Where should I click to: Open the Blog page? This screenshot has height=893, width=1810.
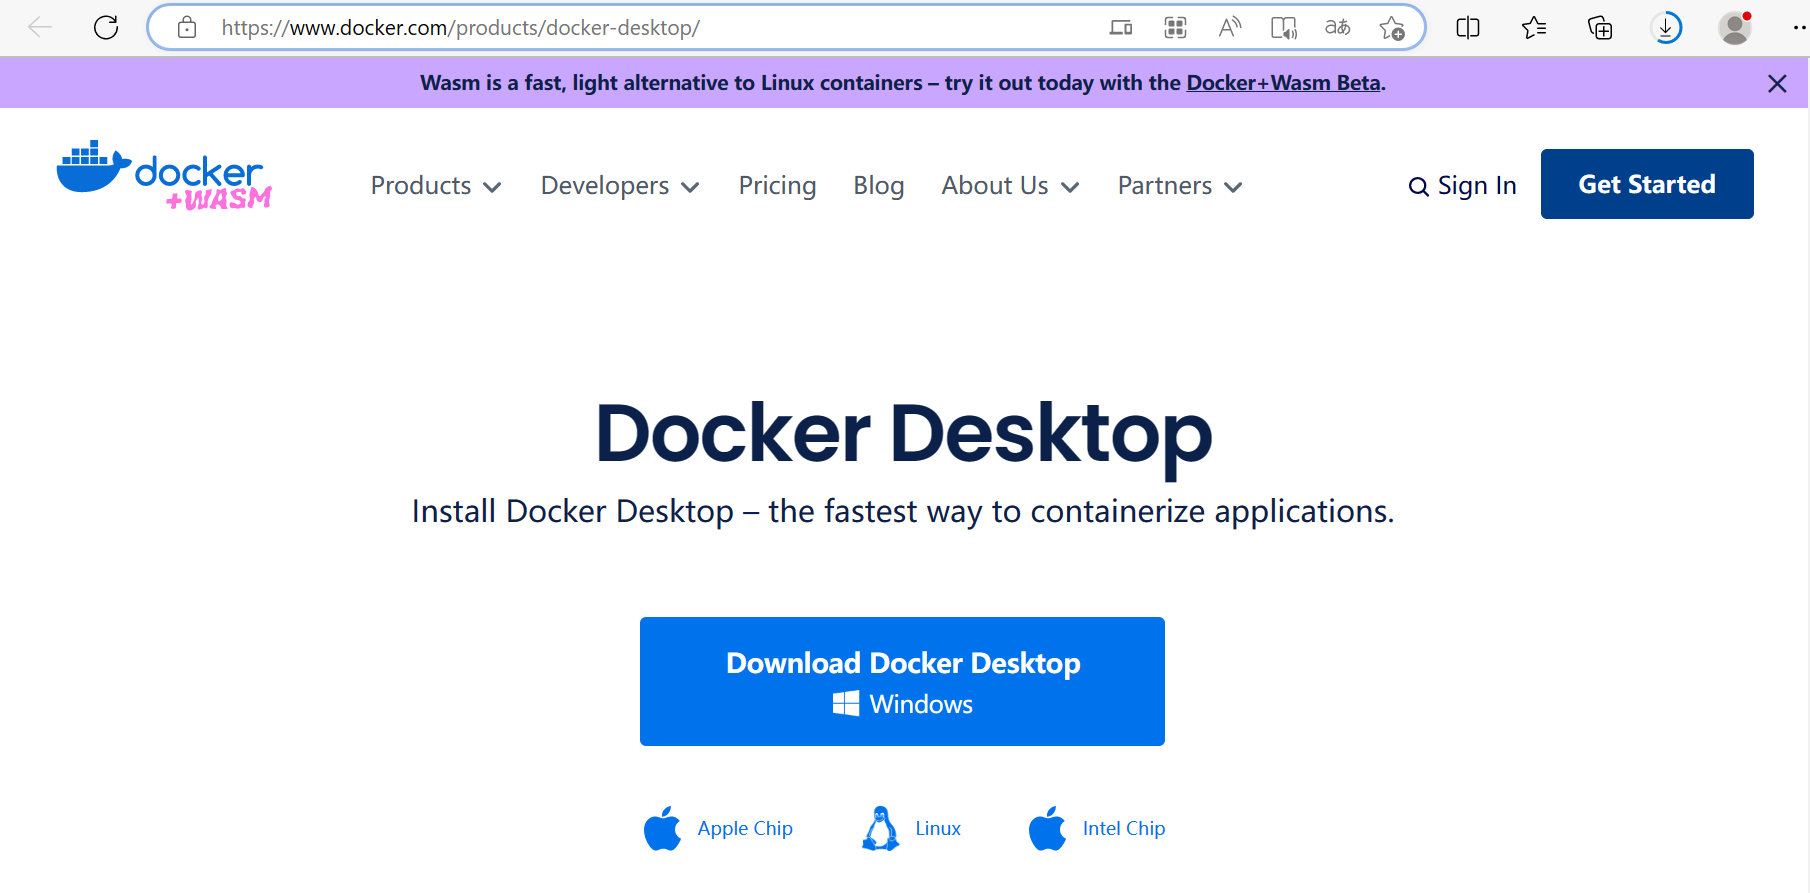point(879,186)
